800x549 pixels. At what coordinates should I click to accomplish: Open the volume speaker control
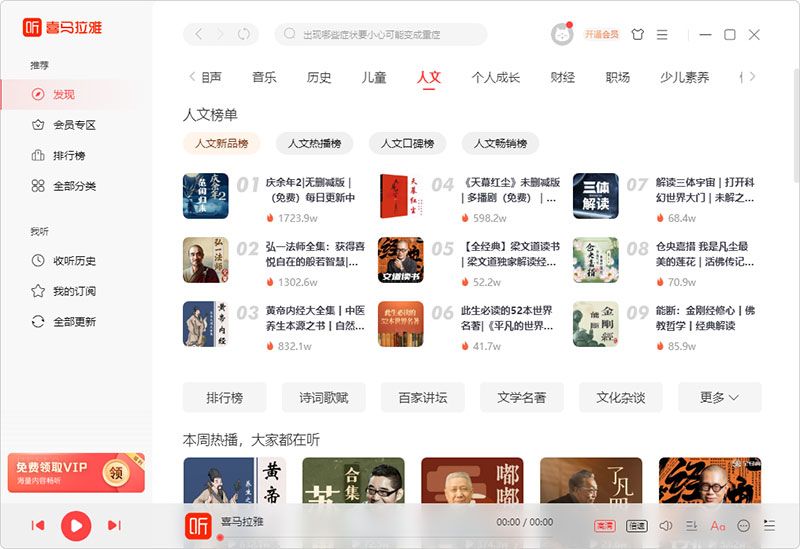point(666,525)
